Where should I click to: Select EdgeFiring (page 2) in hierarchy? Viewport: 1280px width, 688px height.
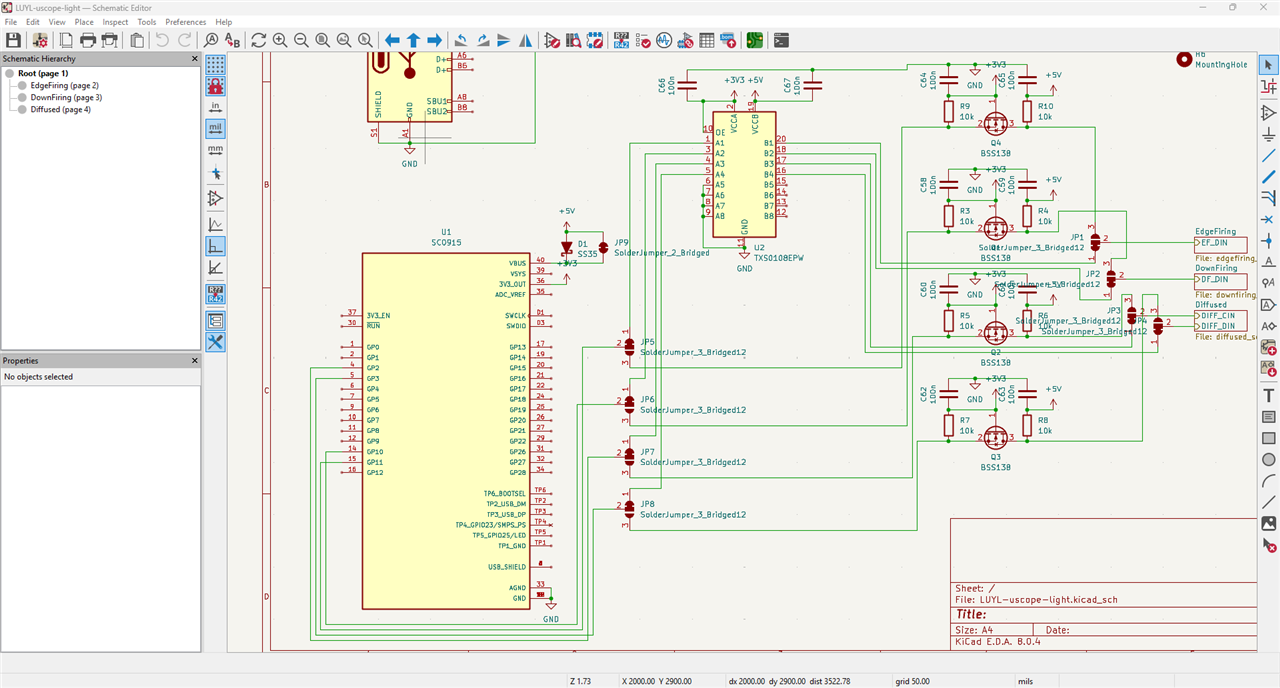click(64, 86)
